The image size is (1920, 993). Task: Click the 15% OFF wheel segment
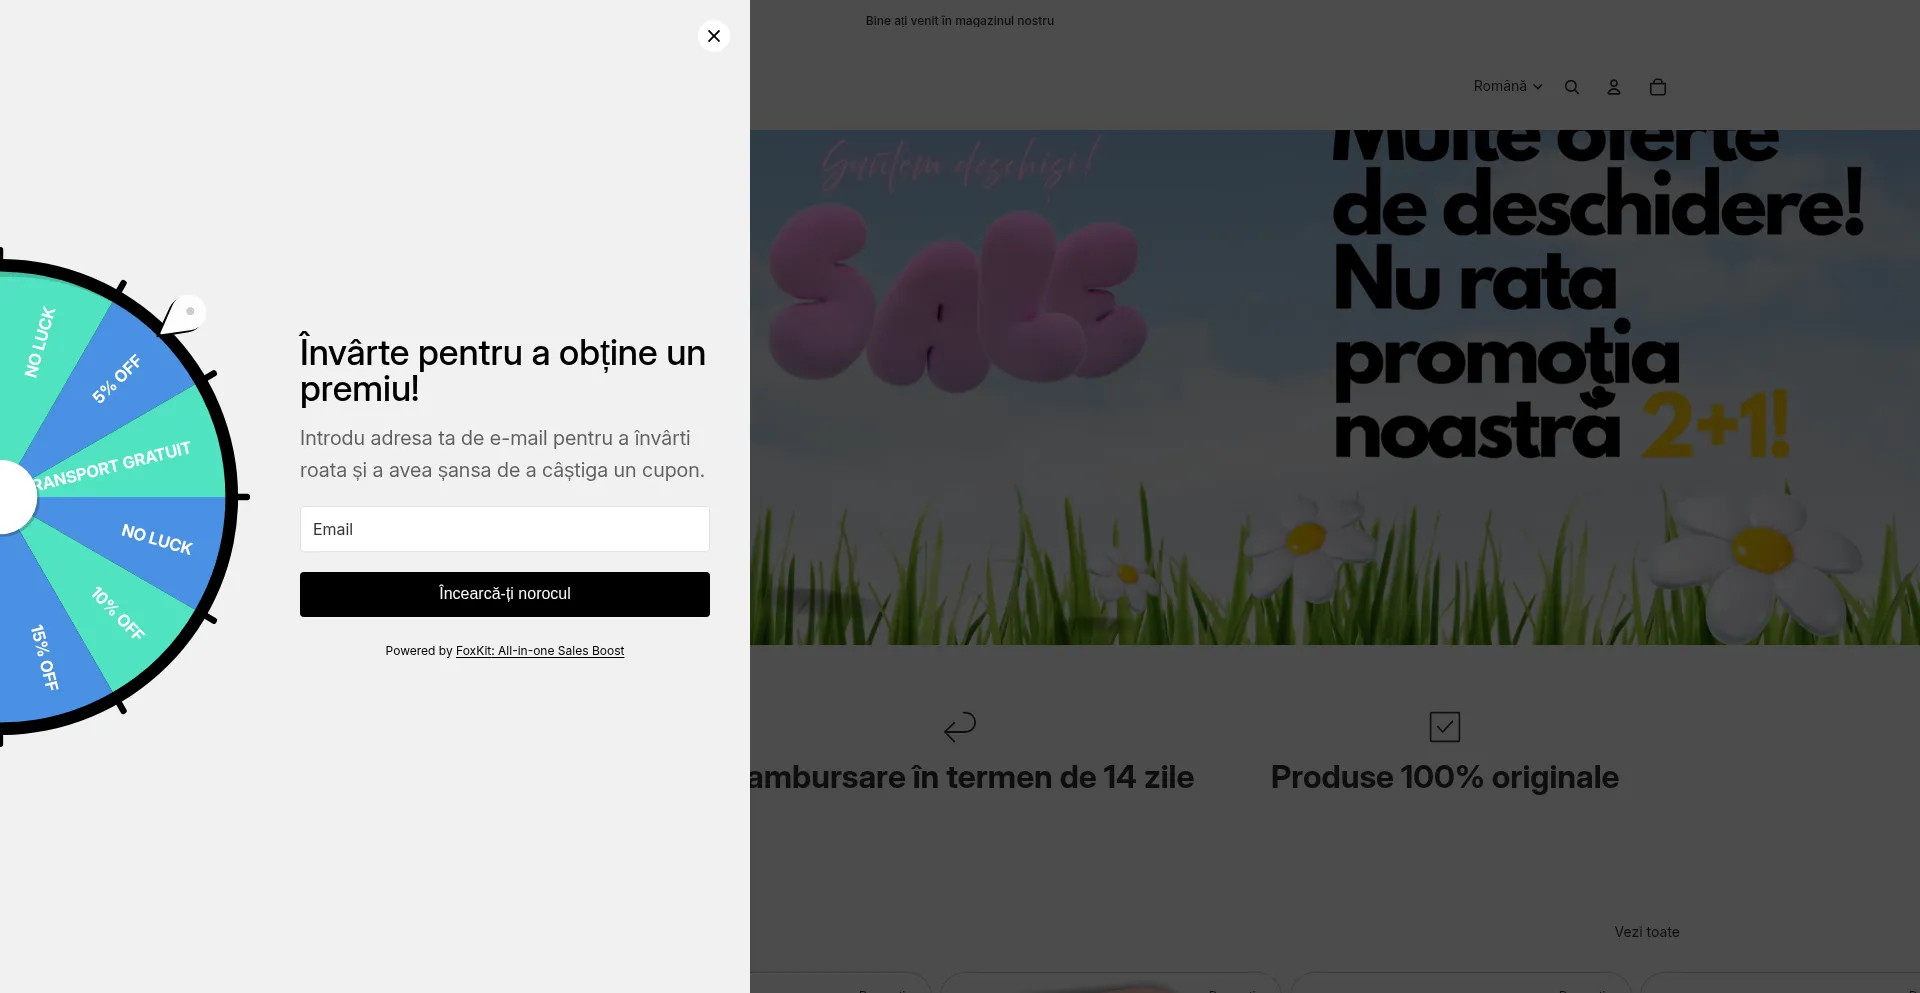point(45,657)
